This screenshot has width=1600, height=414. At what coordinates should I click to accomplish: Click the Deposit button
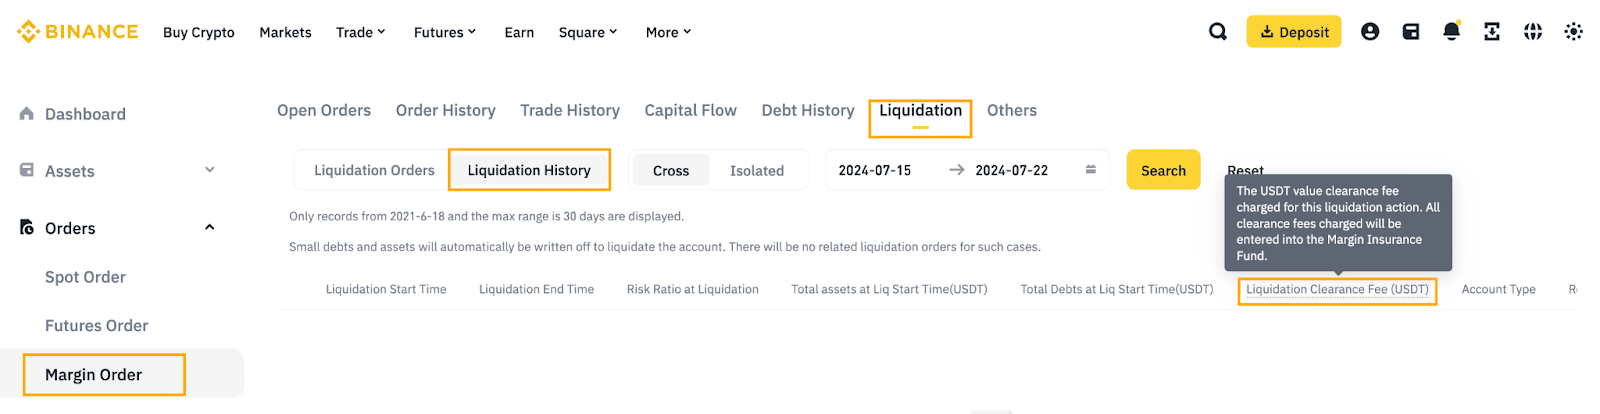[1293, 32]
